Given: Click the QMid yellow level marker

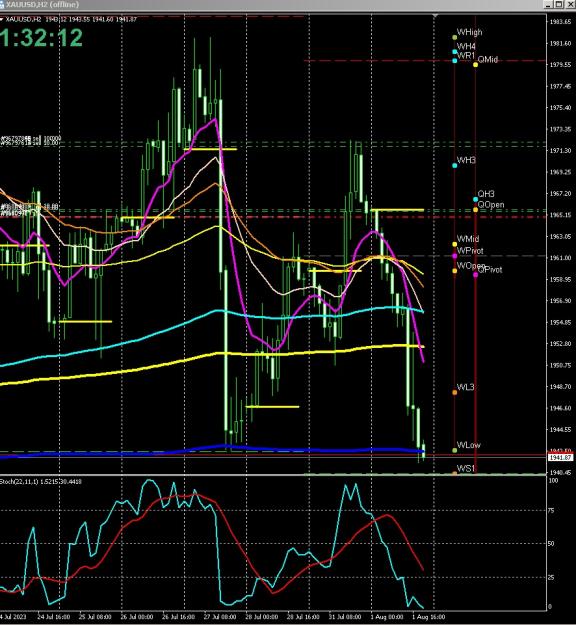Looking at the screenshot, I should click(x=476, y=65).
